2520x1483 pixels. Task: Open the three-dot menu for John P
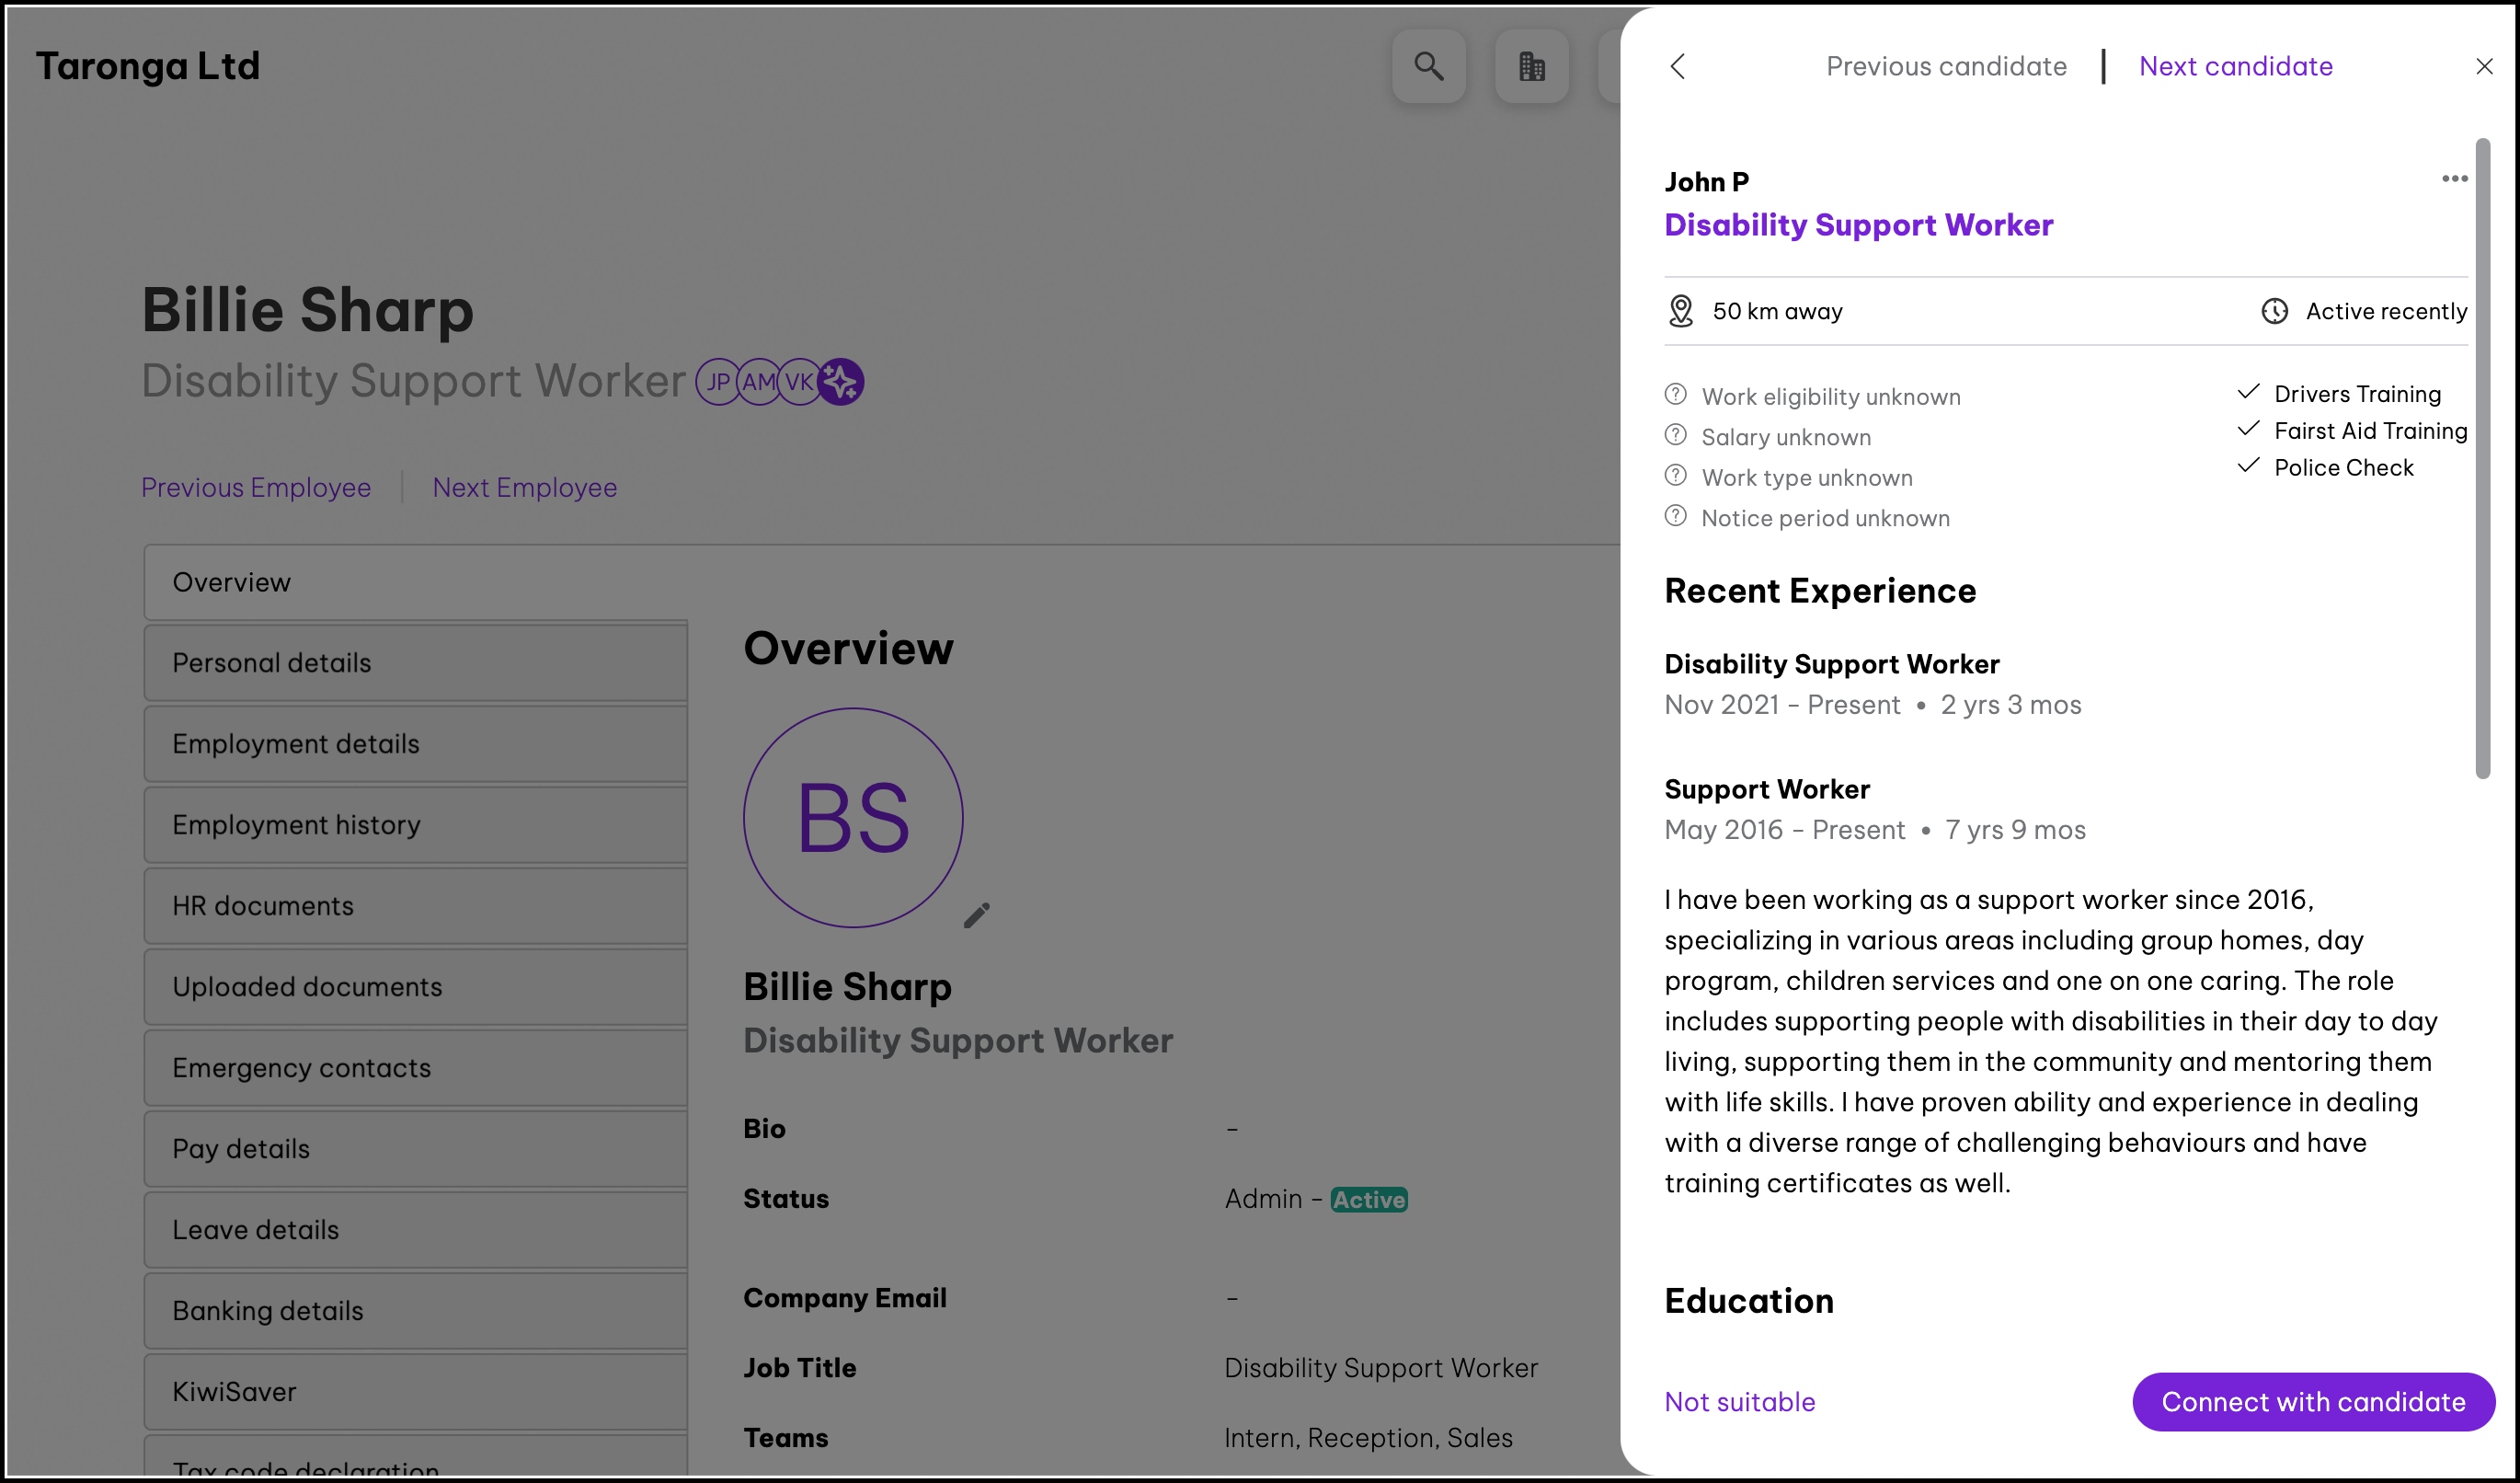point(2454,179)
